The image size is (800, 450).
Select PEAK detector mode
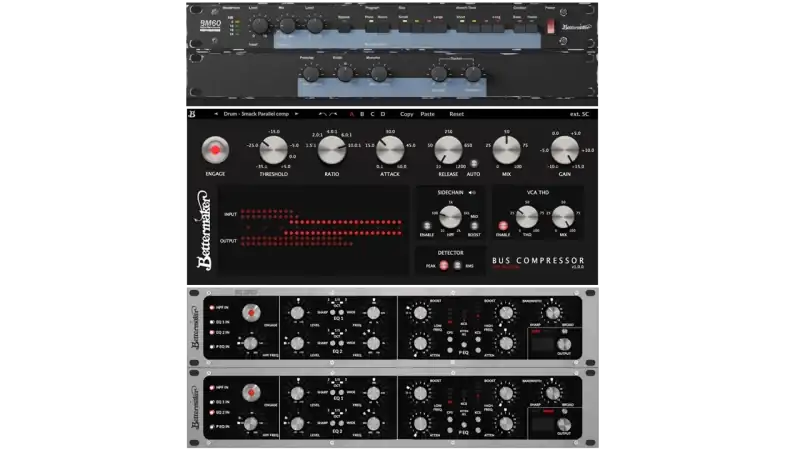444,265
